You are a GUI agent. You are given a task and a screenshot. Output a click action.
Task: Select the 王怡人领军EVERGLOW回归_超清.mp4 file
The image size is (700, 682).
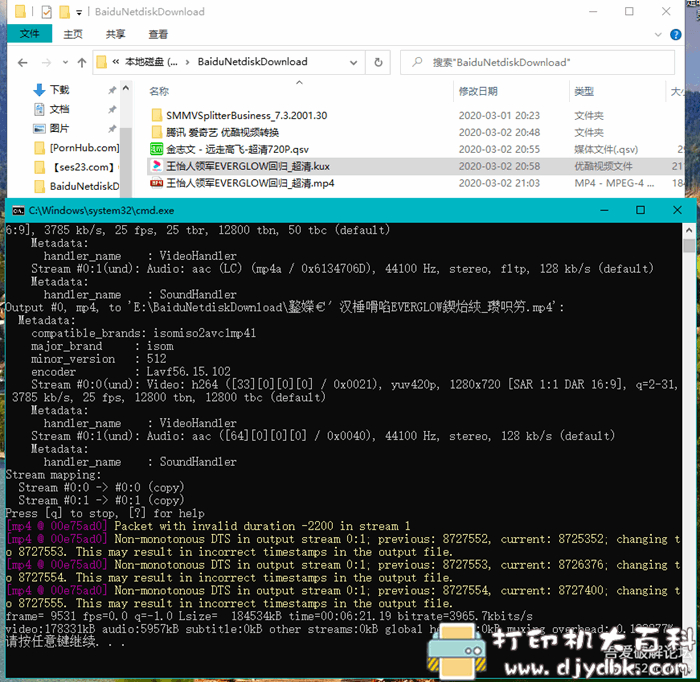coord(250,183)
